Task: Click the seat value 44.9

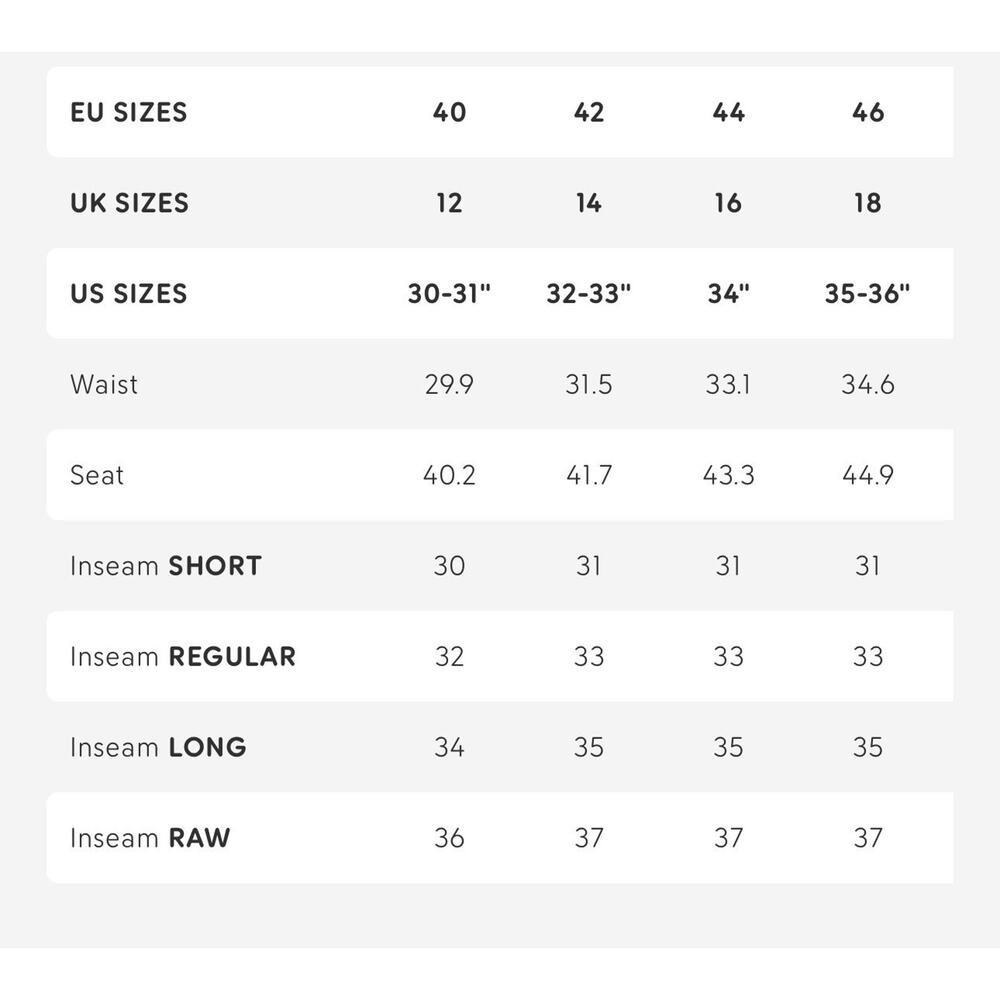Action: (867, 475)
